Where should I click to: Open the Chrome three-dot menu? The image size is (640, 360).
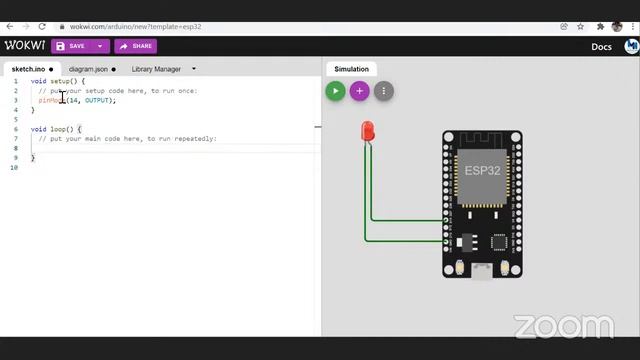pos(633,27)
